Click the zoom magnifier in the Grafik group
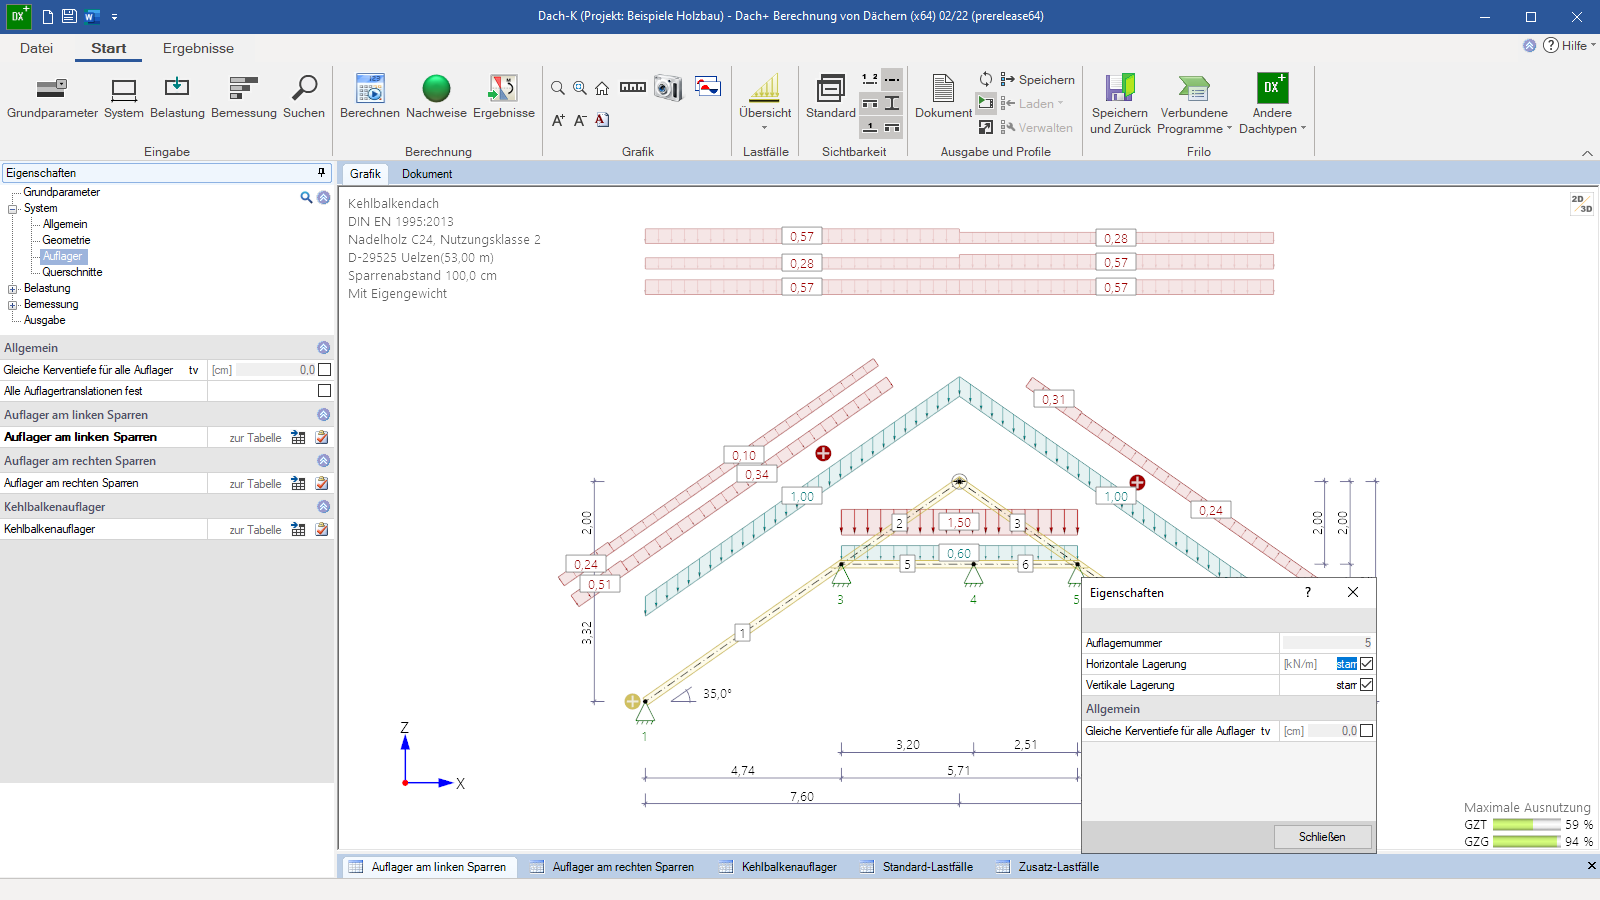Screen dimensions: 1600x900 558,88
